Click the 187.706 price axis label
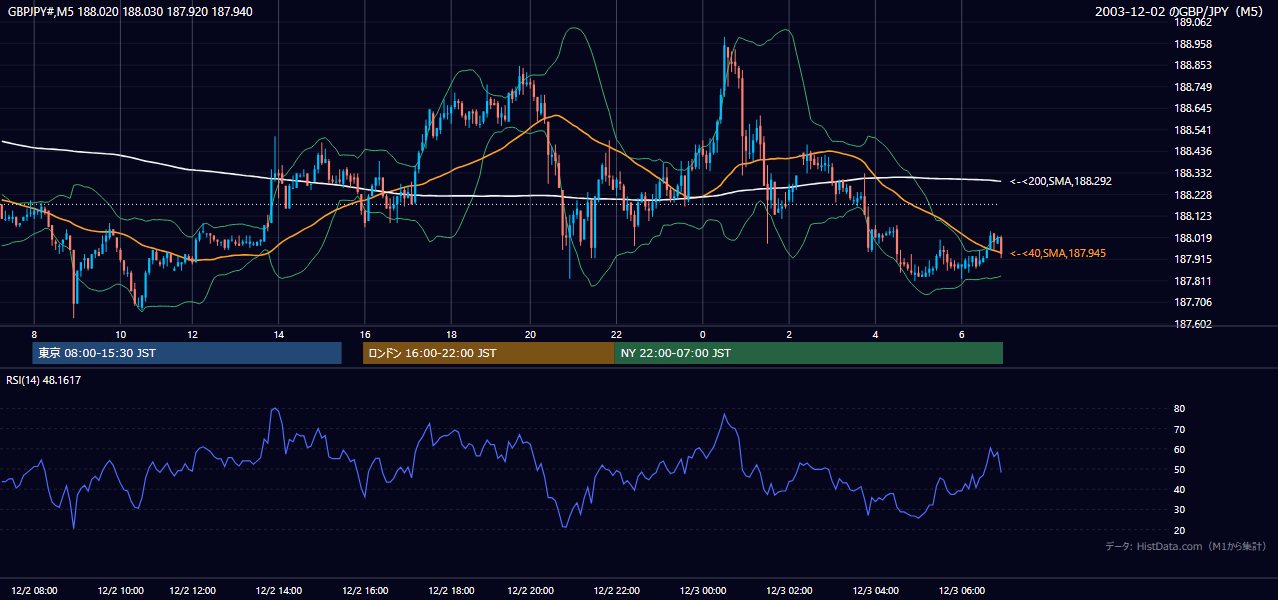Screen dimensions: 1278x600 1194,303
